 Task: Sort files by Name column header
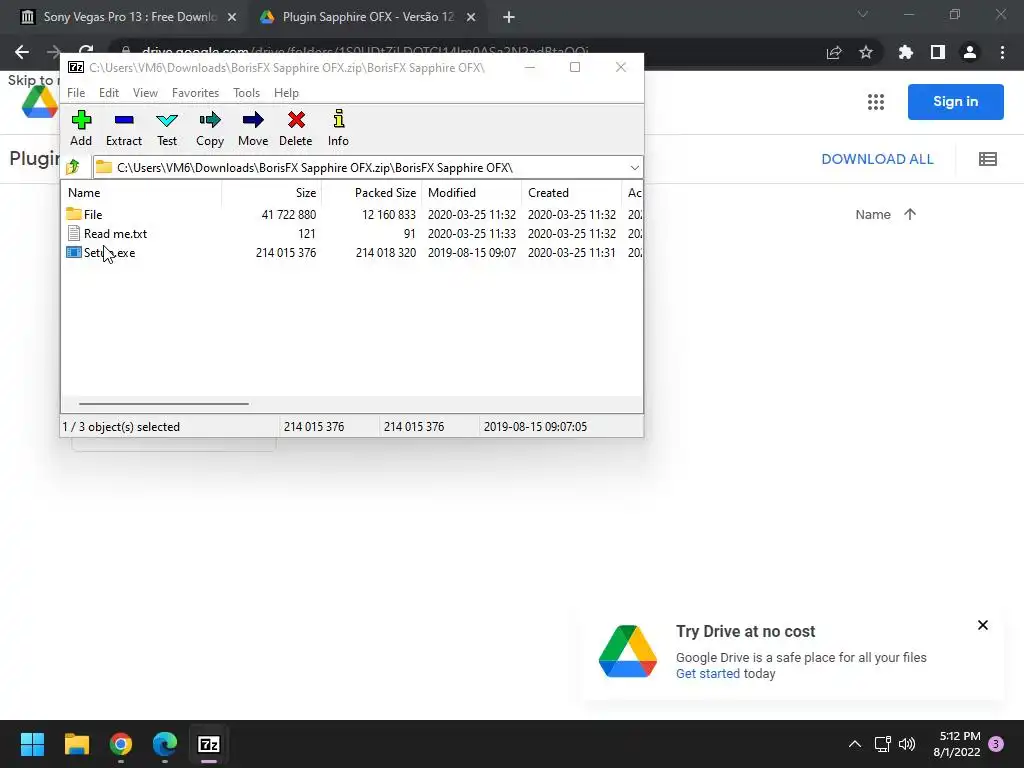[x=142, y=193]
